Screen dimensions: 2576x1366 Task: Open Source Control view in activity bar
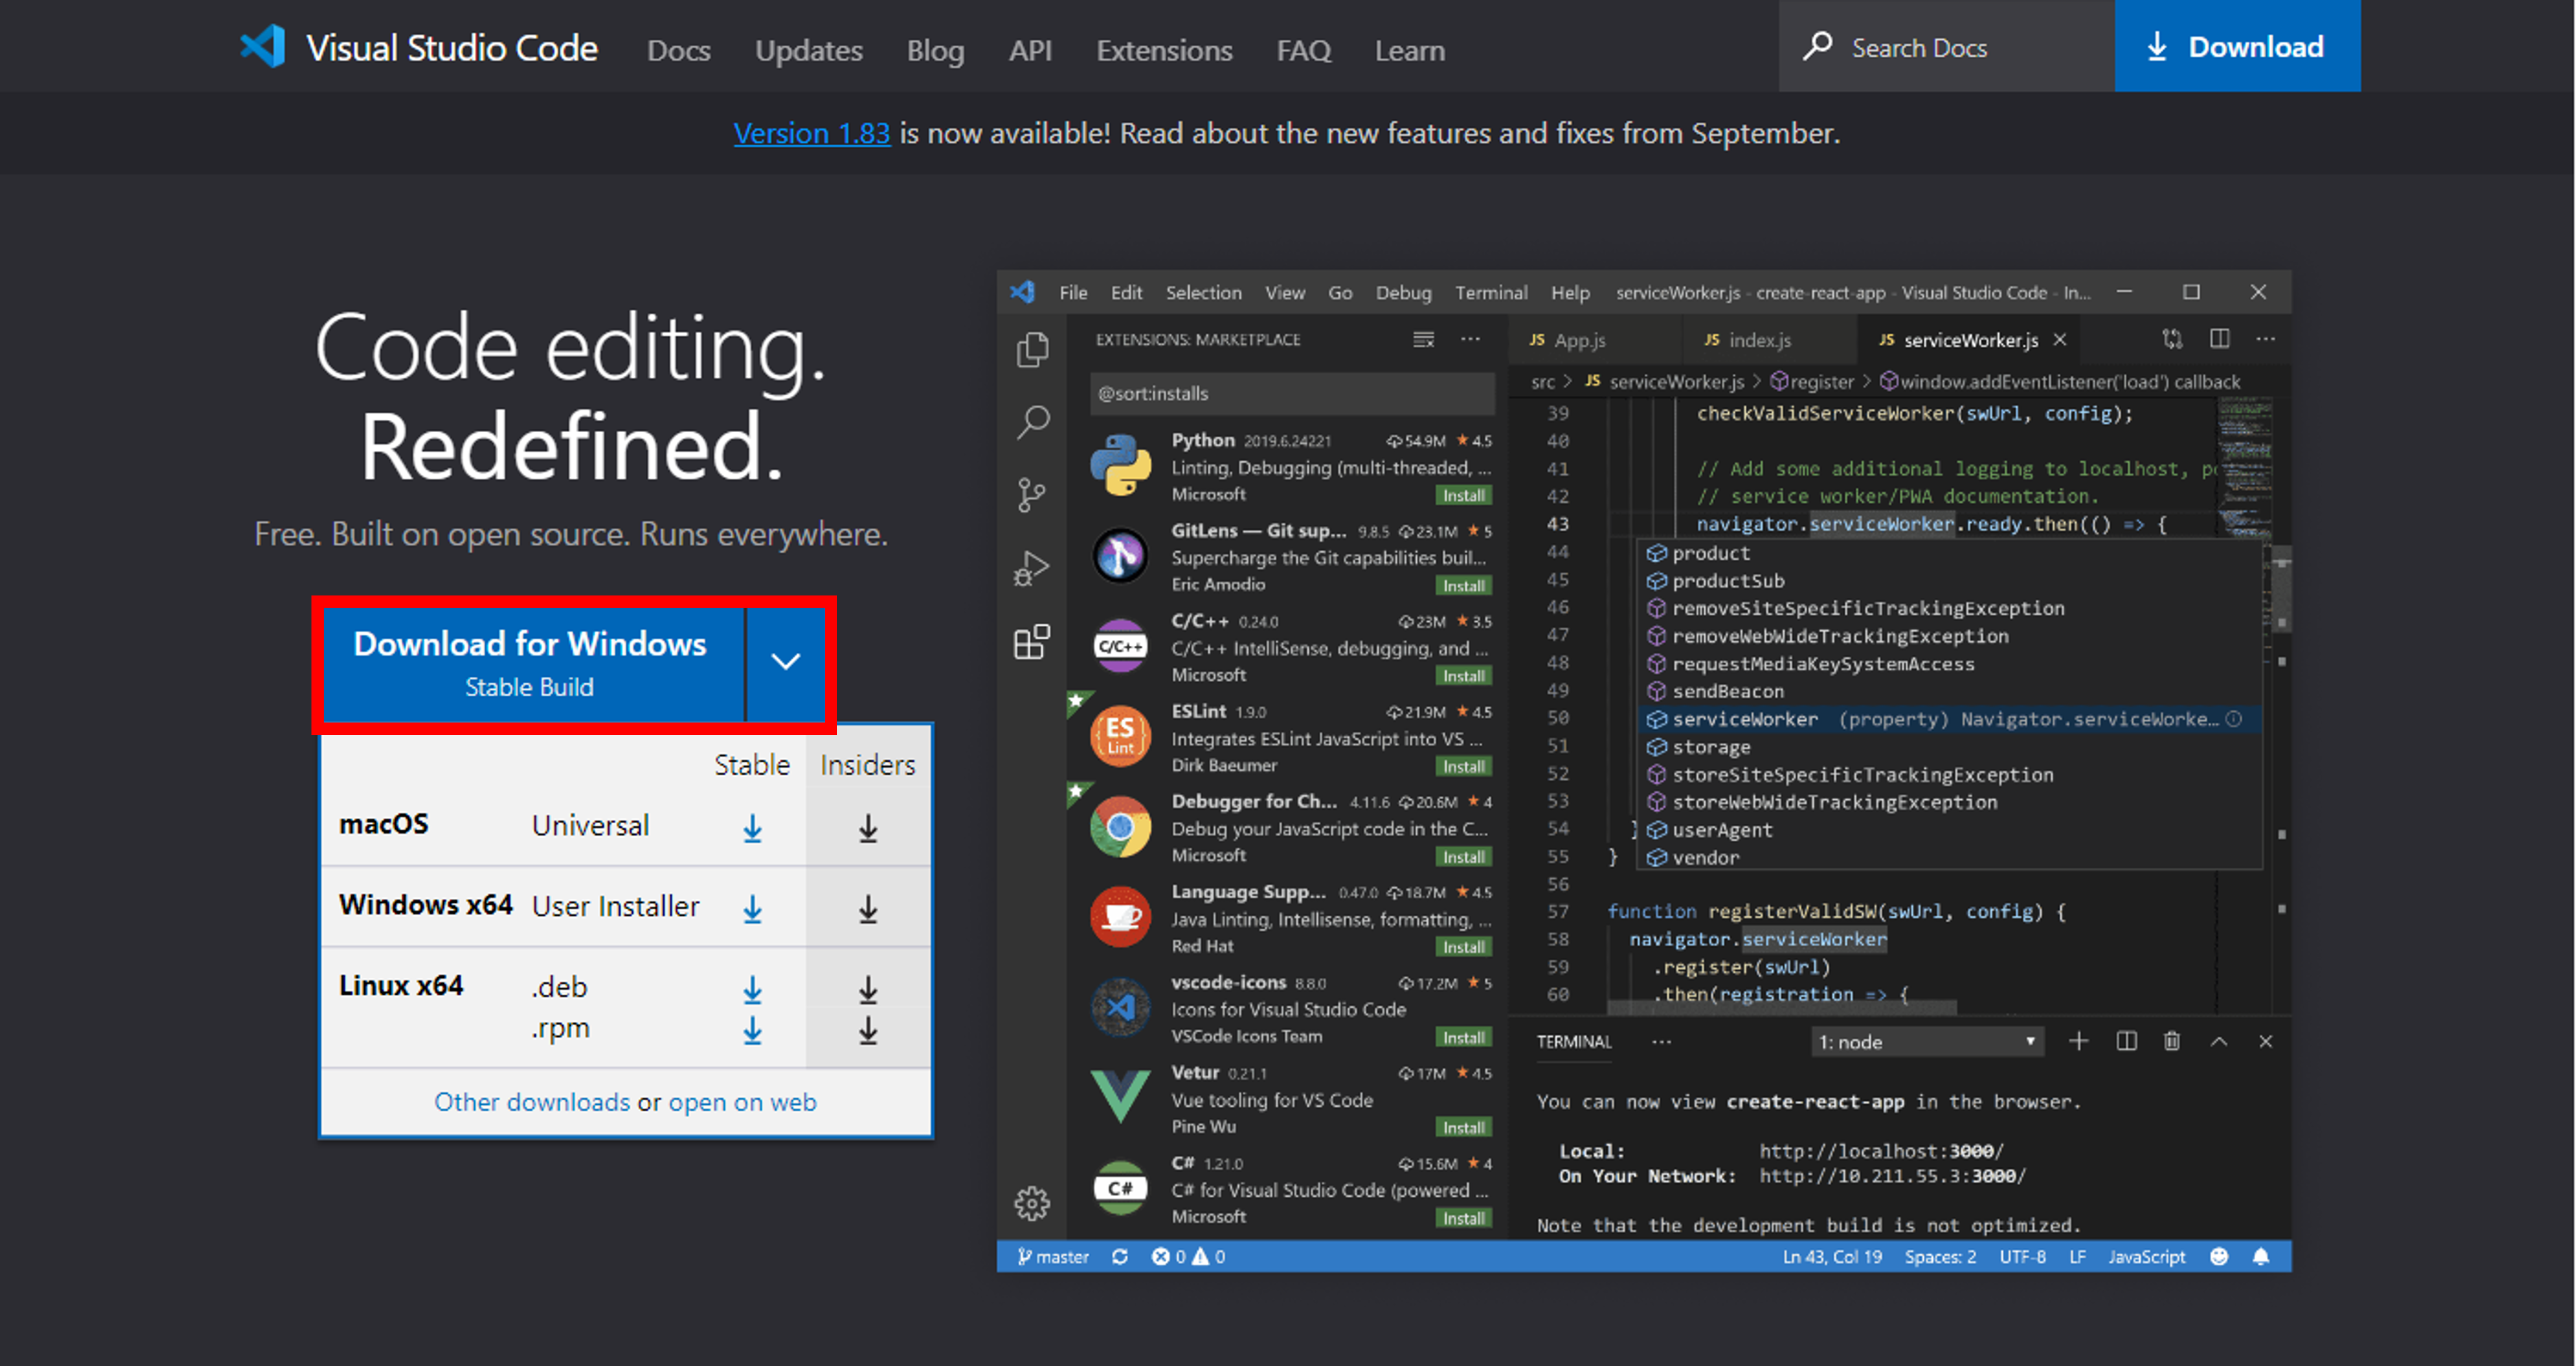tap(1032, 494)
